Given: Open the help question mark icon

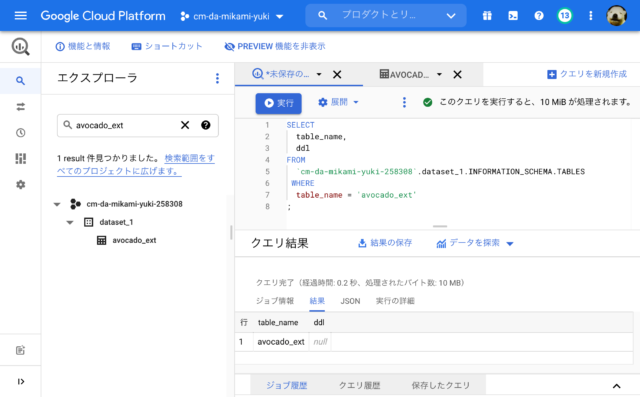Looking at the screenshot, I should (x=539, y=16).
